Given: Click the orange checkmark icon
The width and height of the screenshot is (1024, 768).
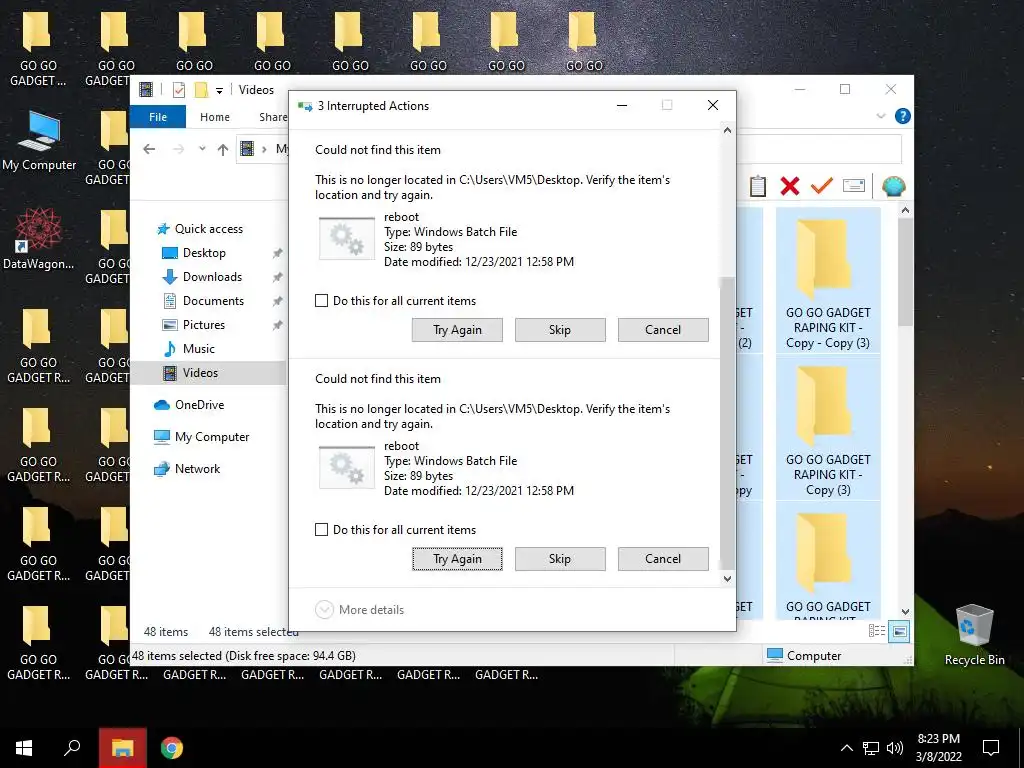Looking at the screenshot, I should (822, 186).
